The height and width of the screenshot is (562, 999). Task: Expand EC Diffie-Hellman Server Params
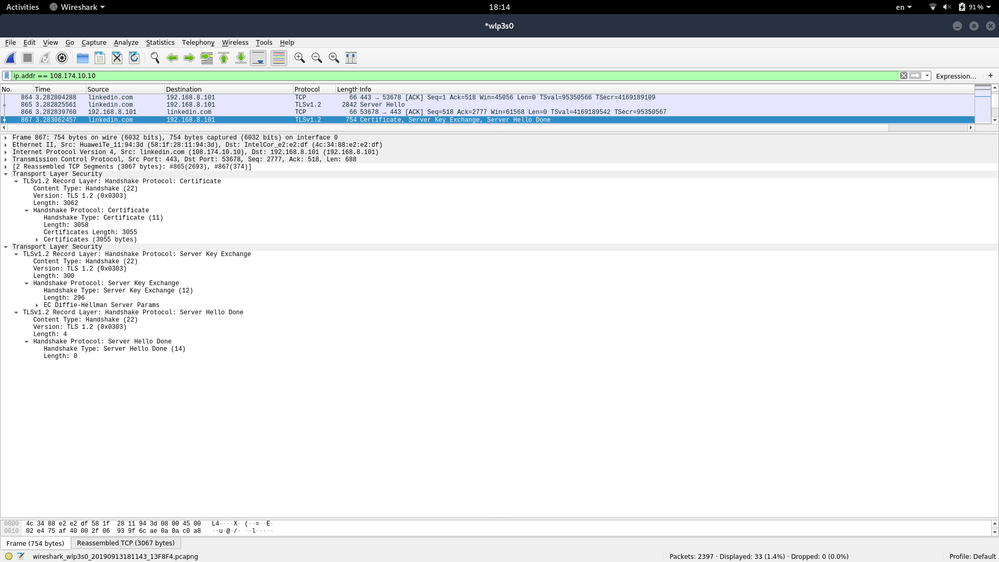(37, 305)
